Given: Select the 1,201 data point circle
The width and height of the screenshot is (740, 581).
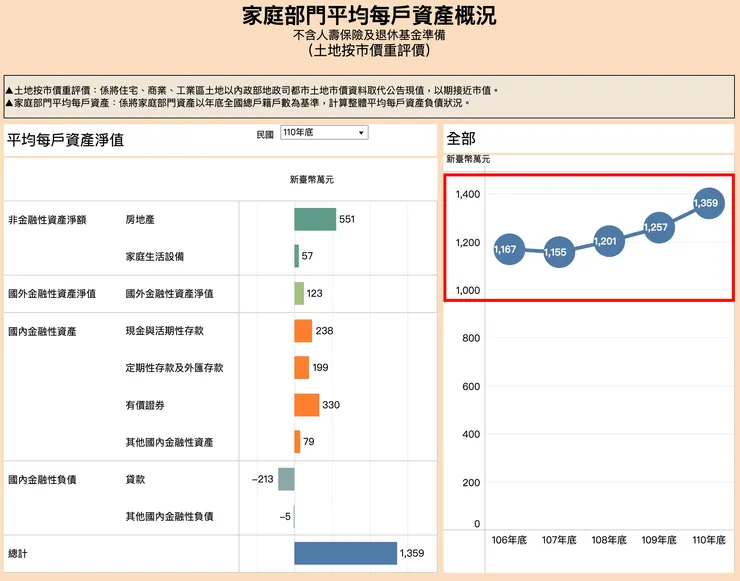Looking at the screenshot, I should 609,241.
